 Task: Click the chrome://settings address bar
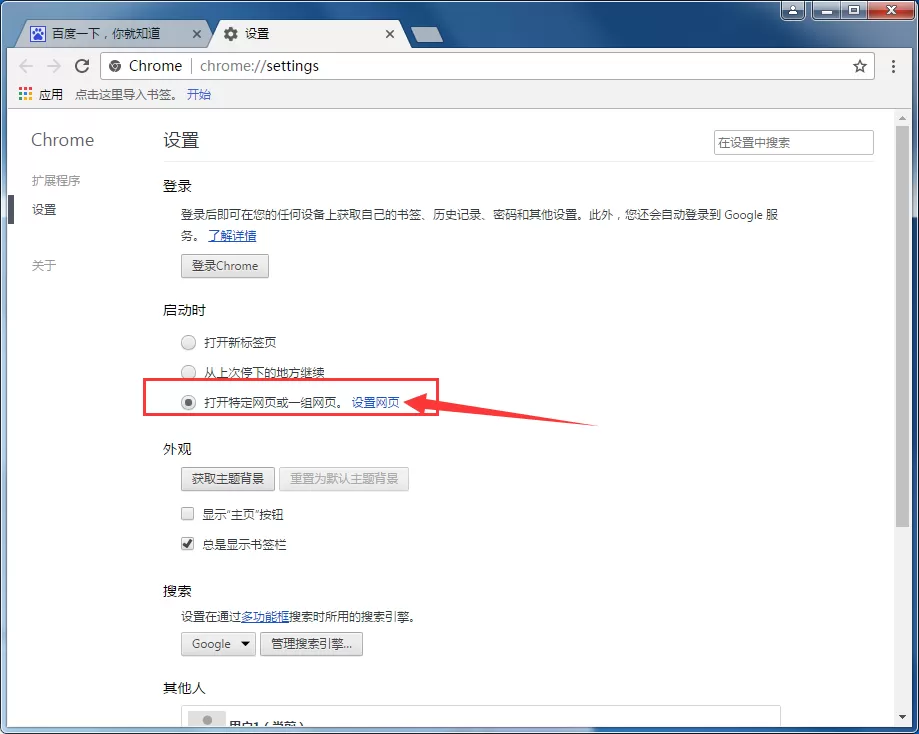click(x=486, y=66)
